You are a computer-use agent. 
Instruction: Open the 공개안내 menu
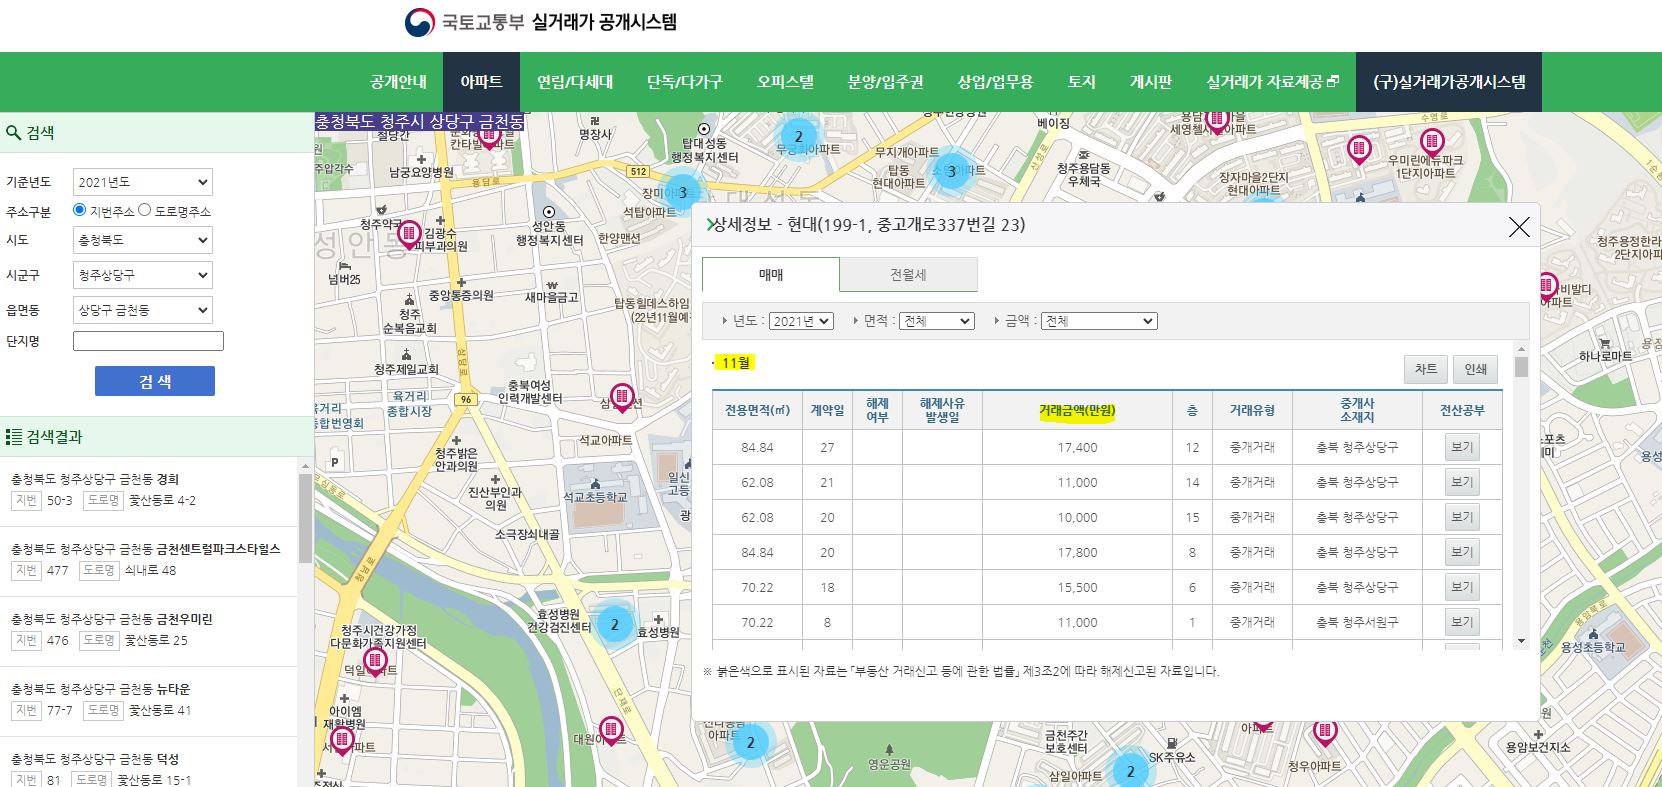click(398, 82)
